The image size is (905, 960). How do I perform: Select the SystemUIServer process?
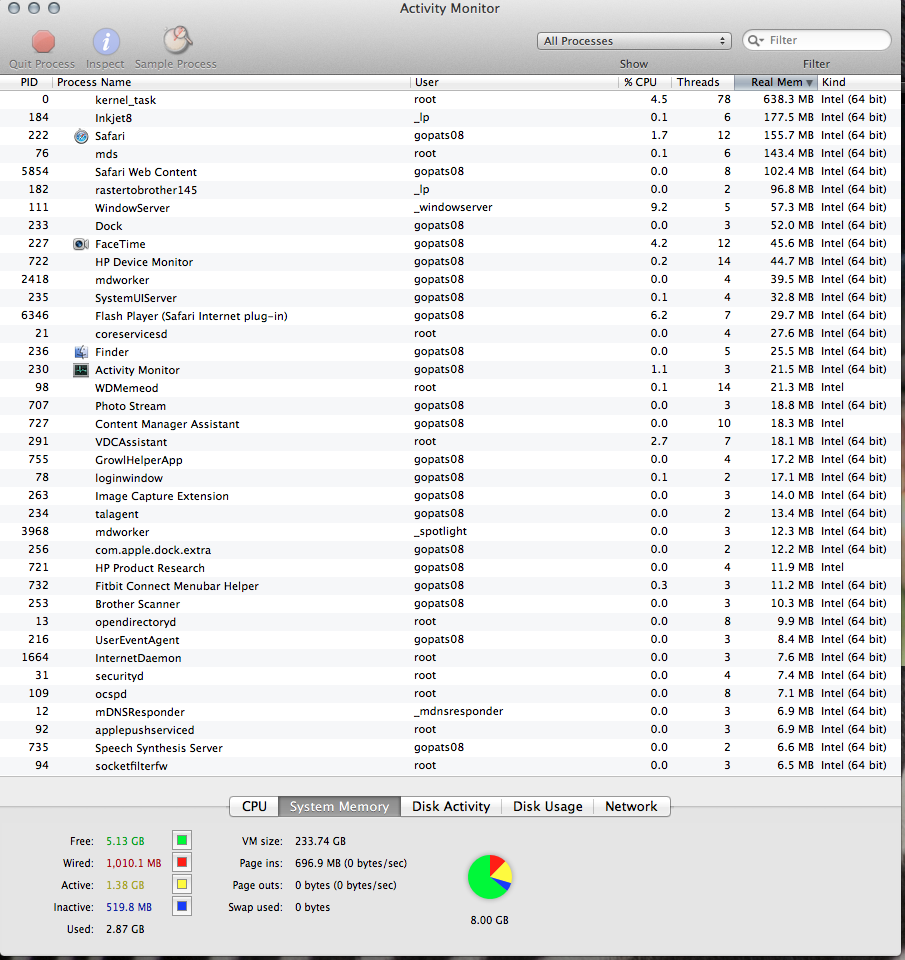pyautogui.click(x=450, y=298)
